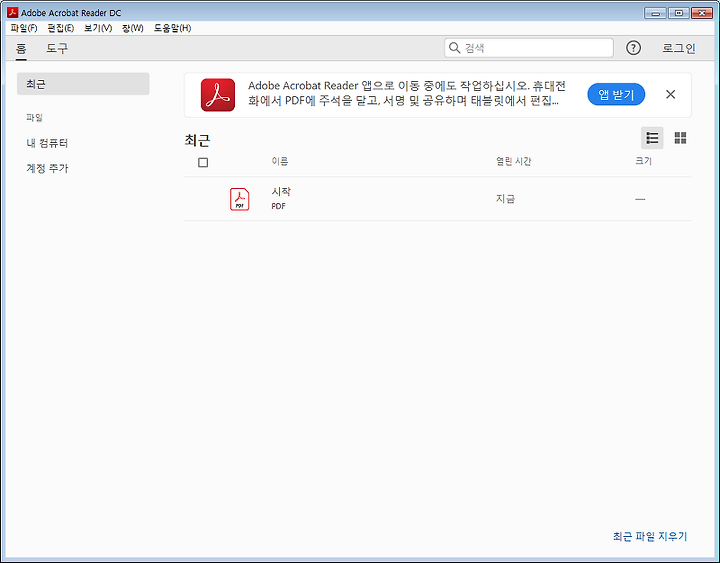Toggle the select-all checkbox in list header
The image size is (720, 563).
coord(203,162)
